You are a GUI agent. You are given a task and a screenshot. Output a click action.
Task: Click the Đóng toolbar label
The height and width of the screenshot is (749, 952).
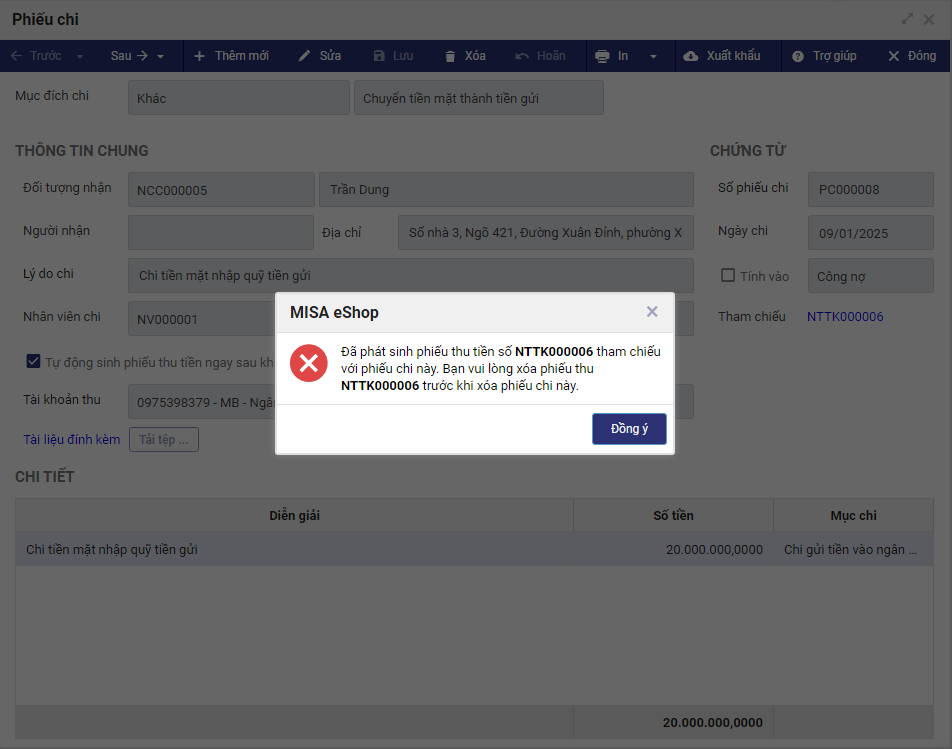point(922,56)
